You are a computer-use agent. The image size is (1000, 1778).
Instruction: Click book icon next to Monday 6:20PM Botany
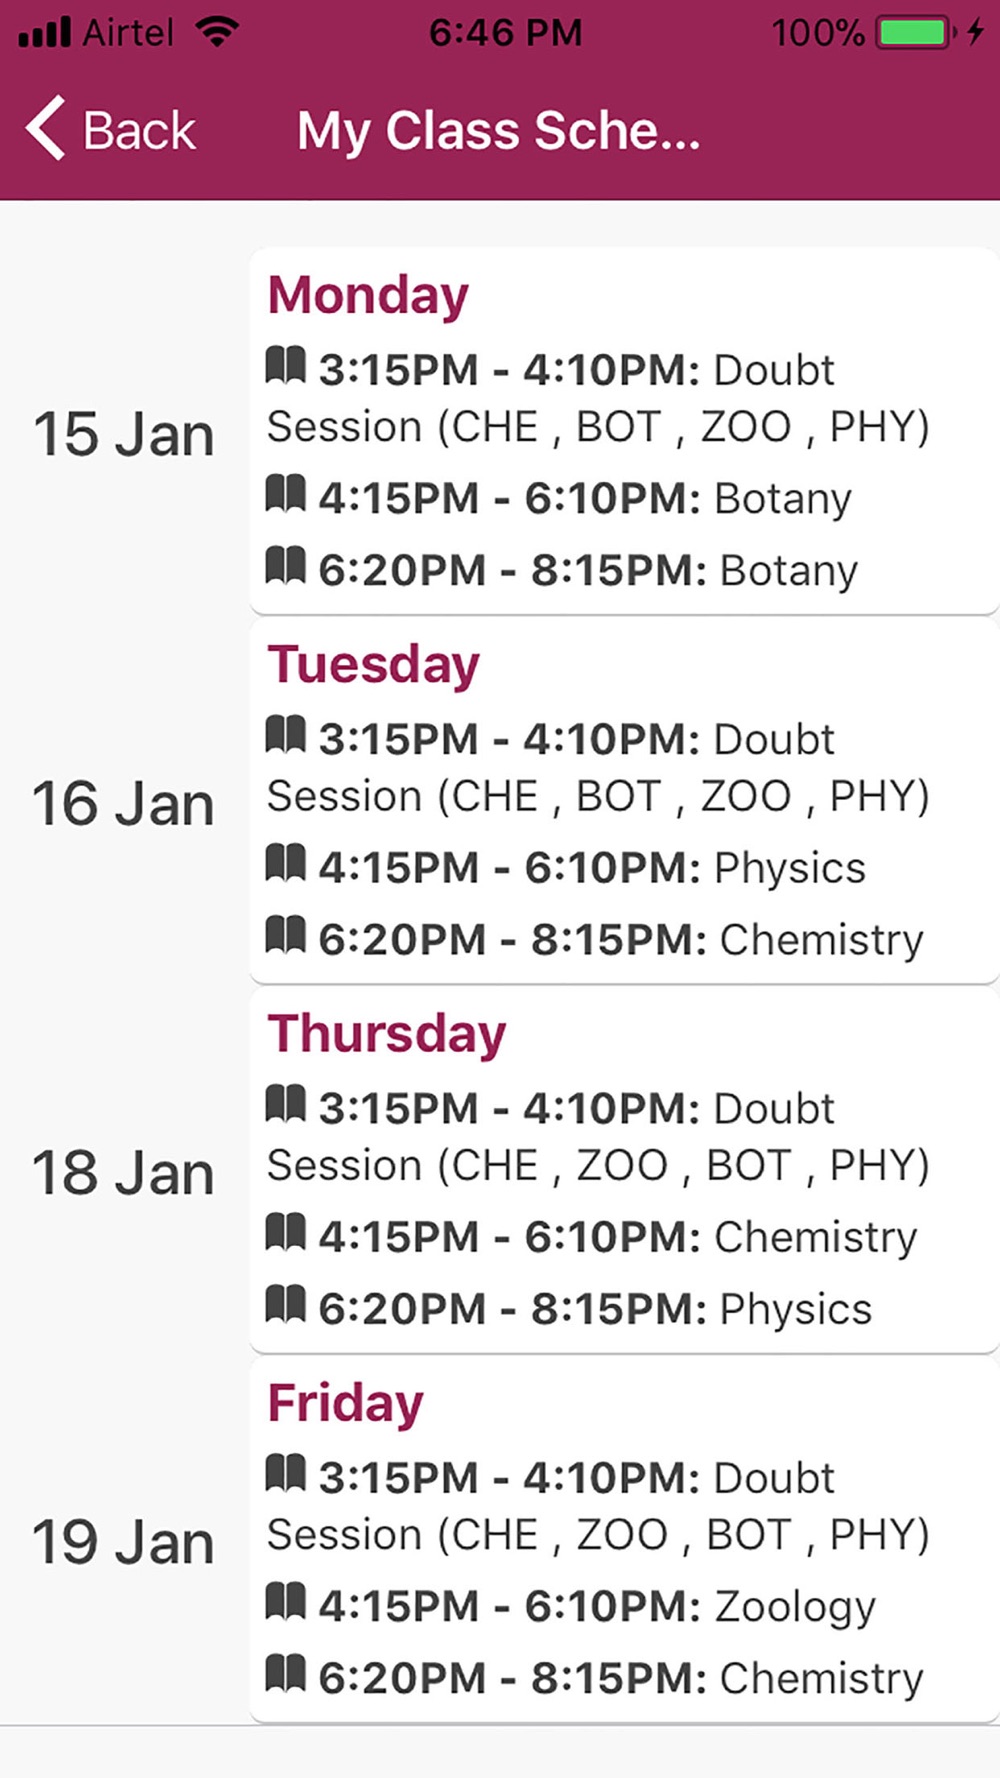pyautogui.click(x=286, y=566)
